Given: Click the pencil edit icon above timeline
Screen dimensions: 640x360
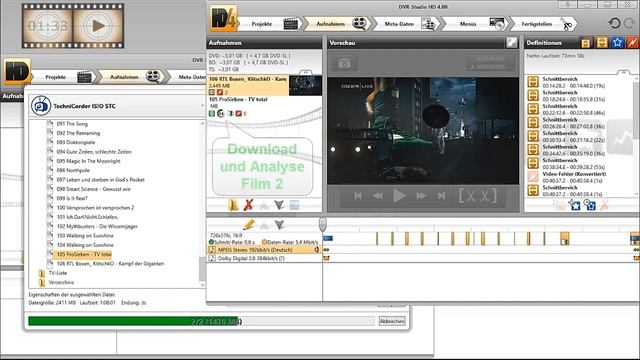Looking at the screenshot, I should click(x=248, y=224).
